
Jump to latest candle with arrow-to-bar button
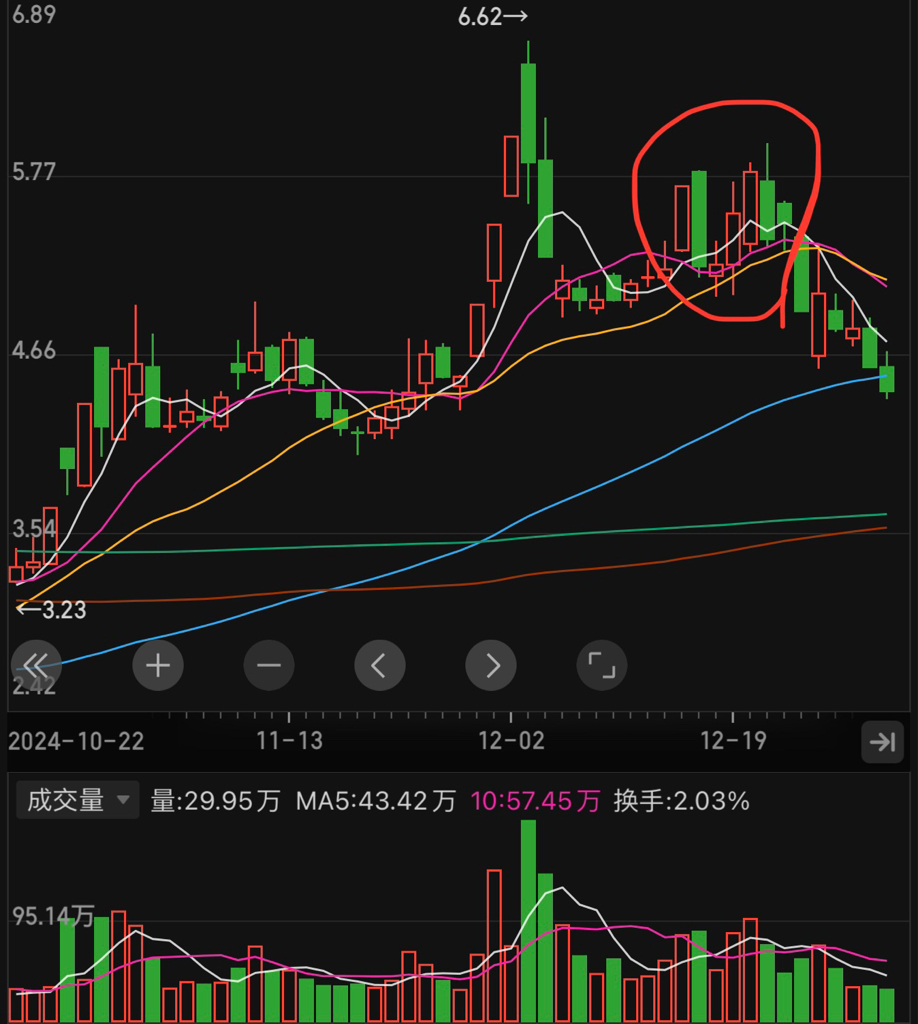[882, 742]
